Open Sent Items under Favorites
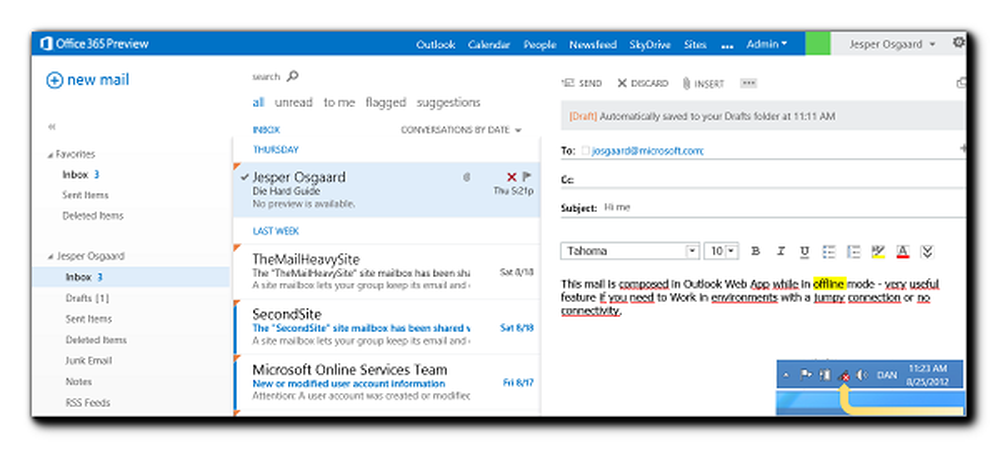The image size is (1000, 450). pos(85,195)
